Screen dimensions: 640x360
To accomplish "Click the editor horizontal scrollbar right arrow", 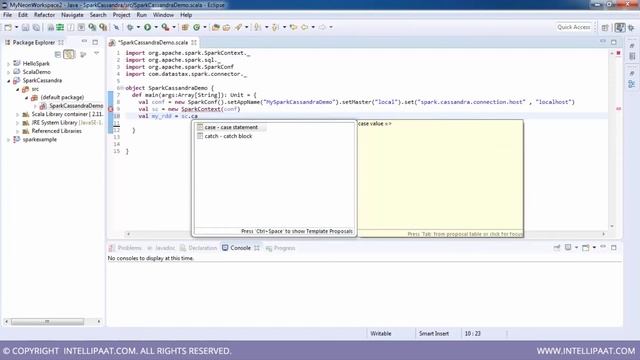I will click(x=604, y=234).
